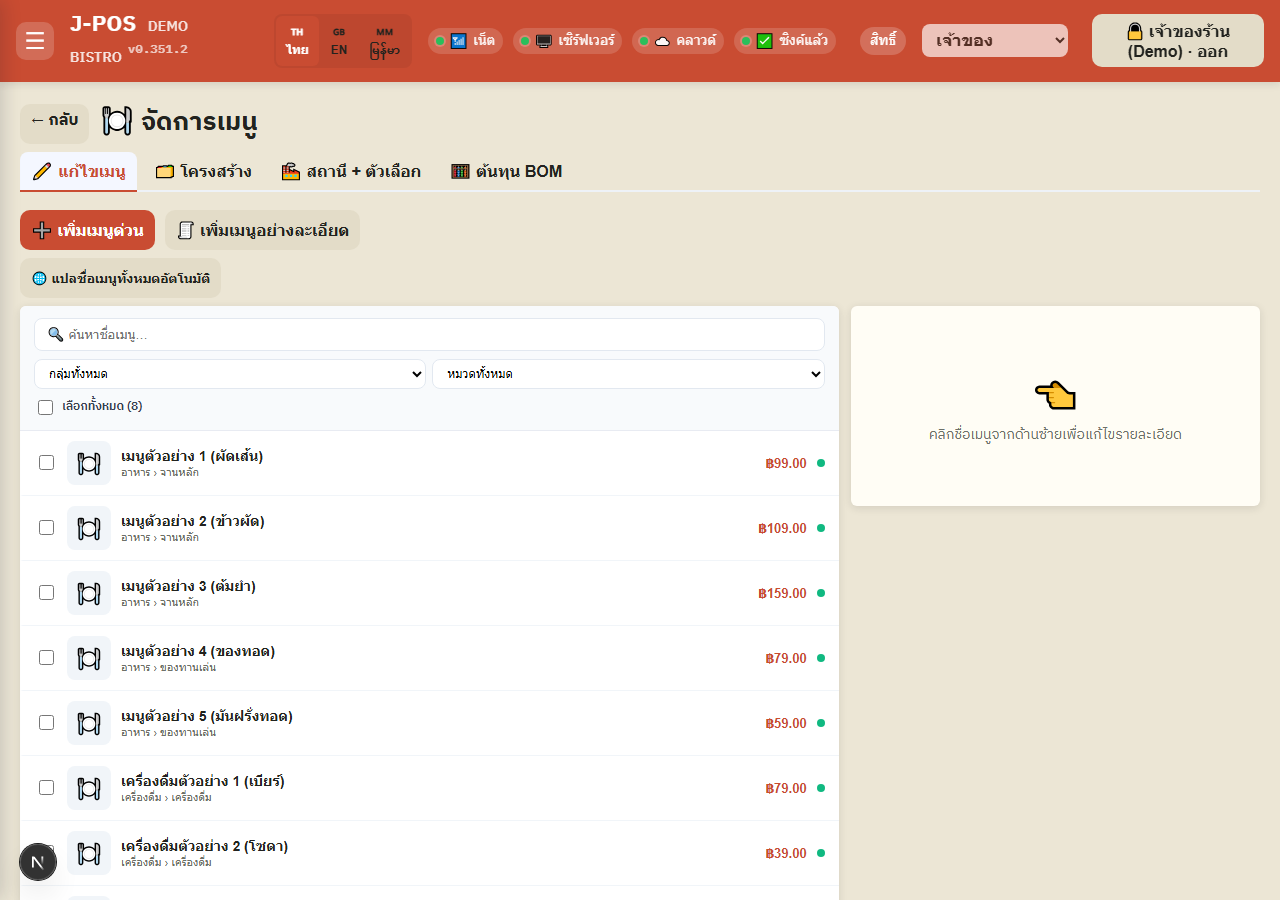The height and width of the screenshot is (900, 1280).
Task: Click the plate icon for เมนูตัวอย่าง 5 (มันฝรั่งทอด)
Action: (89, 723)
